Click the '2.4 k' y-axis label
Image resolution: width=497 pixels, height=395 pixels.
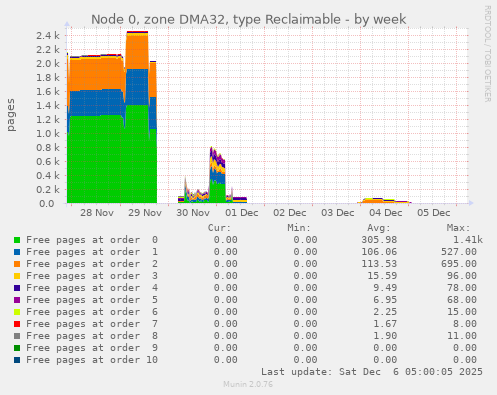click(48, 36)
